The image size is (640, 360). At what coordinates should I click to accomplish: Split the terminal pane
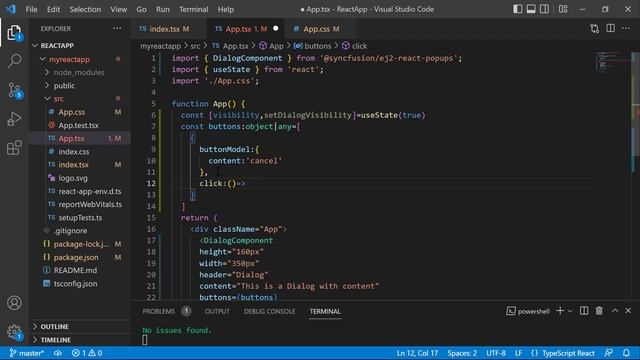tap(584, 311)
